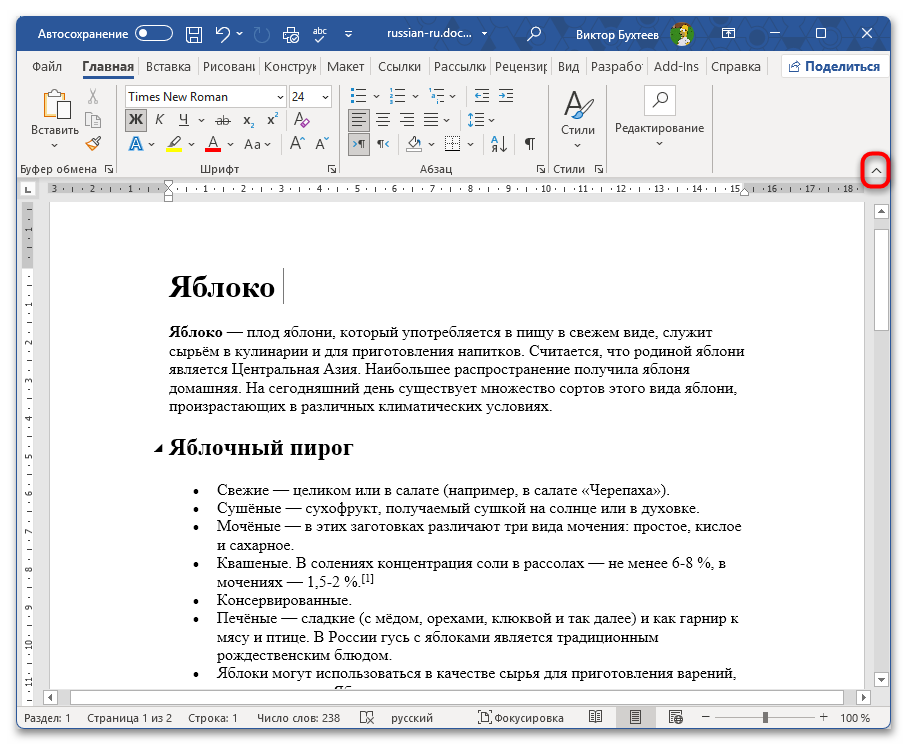Switch to Read Mode view
The image size is (907, 745).
click(595, 717)
